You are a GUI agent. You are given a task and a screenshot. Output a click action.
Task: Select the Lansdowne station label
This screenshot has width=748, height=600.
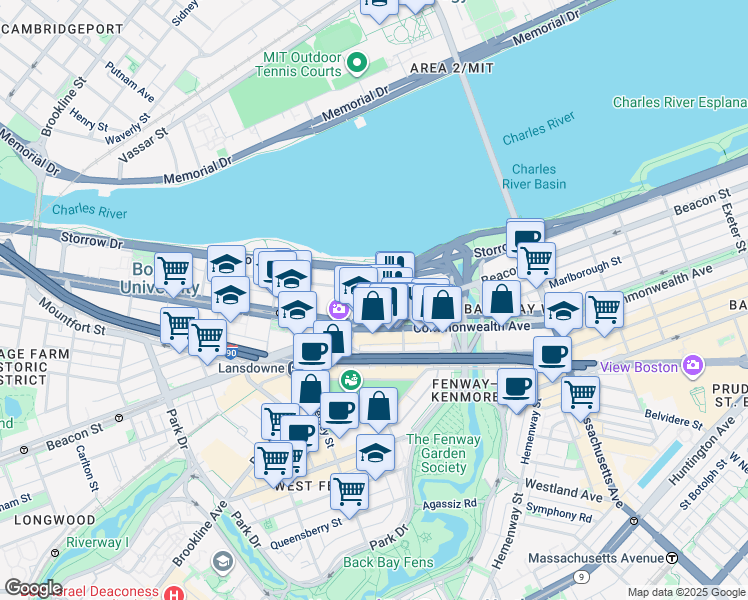pos(251,368)
